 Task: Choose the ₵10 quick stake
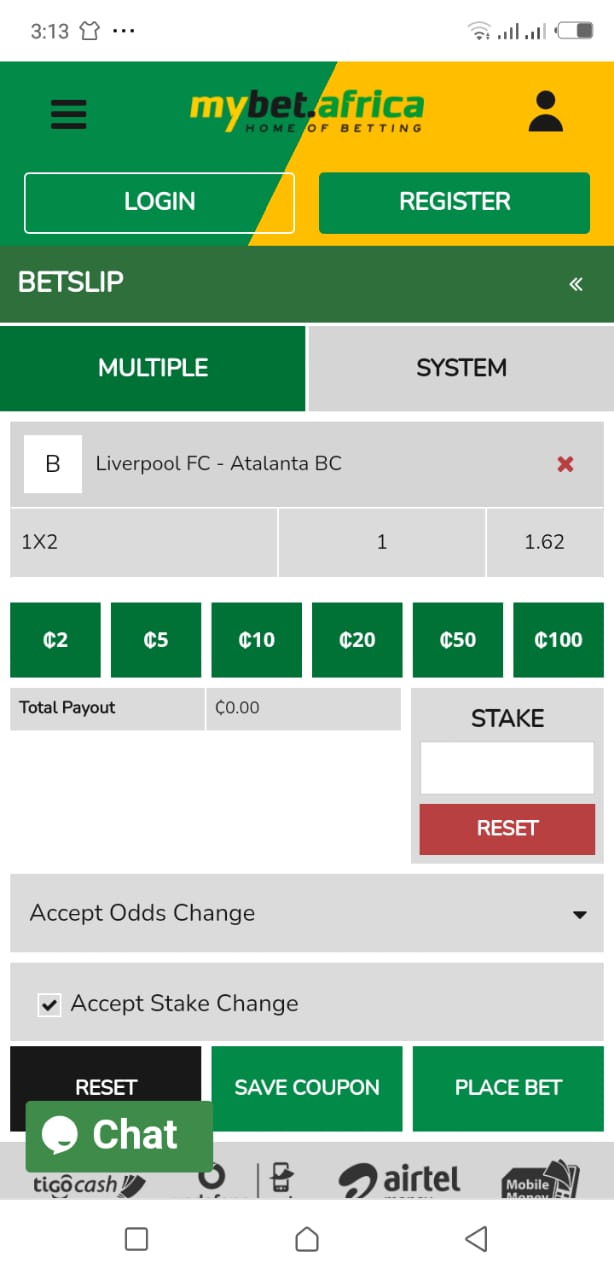256,640
